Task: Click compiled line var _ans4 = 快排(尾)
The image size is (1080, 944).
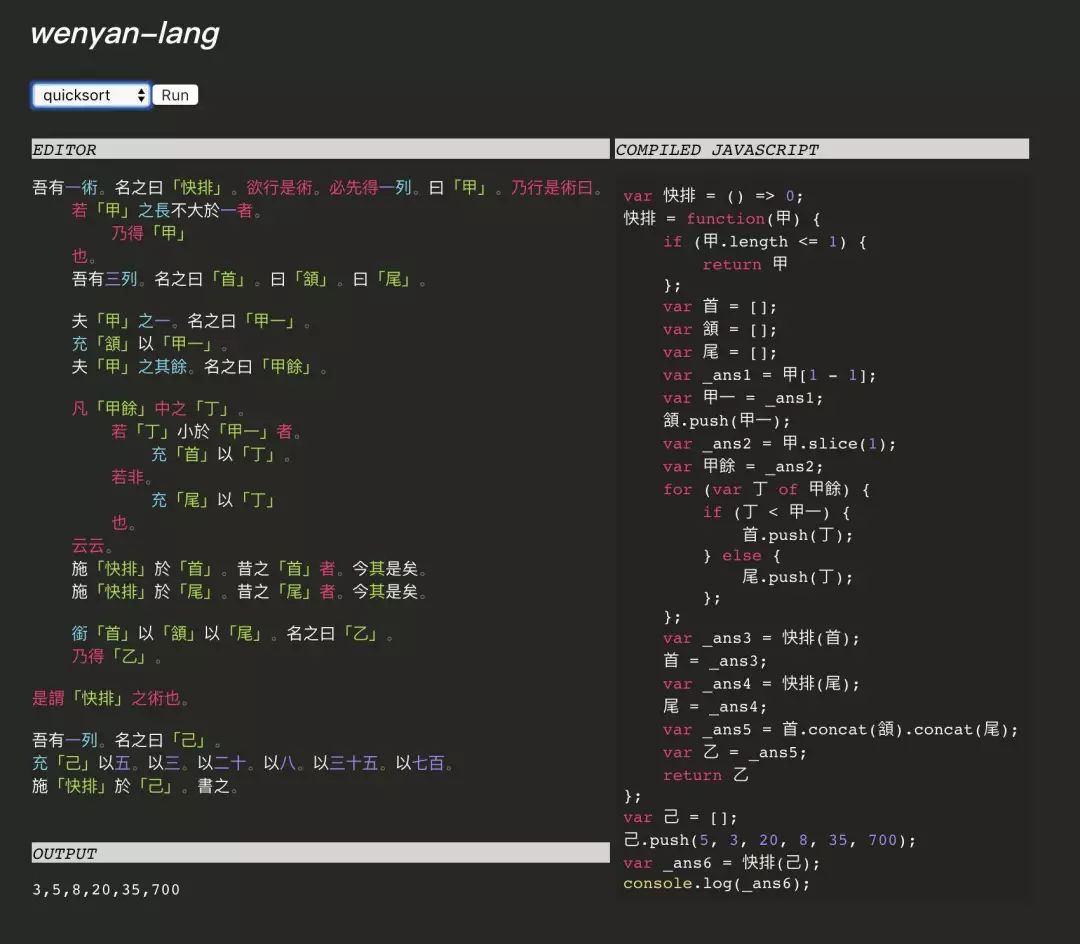Action: pos(761,684)
